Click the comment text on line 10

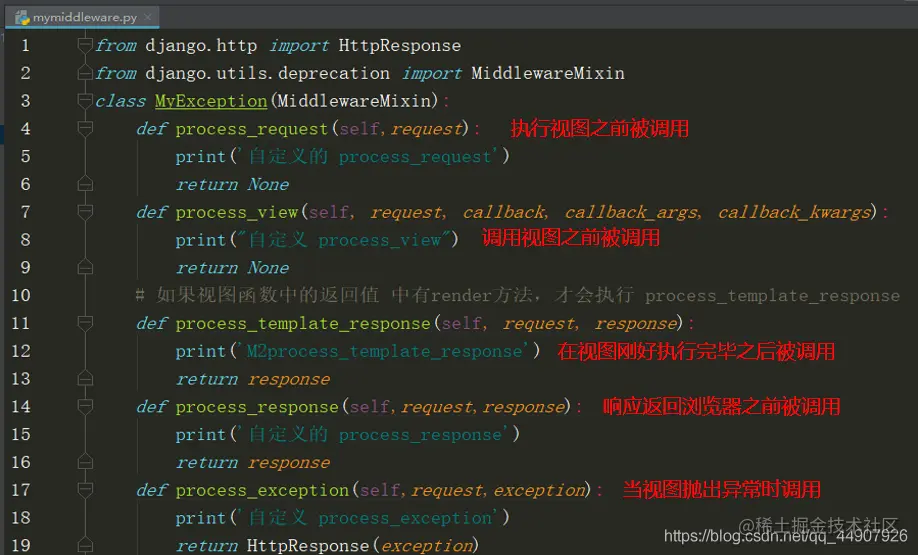(518, 296)
